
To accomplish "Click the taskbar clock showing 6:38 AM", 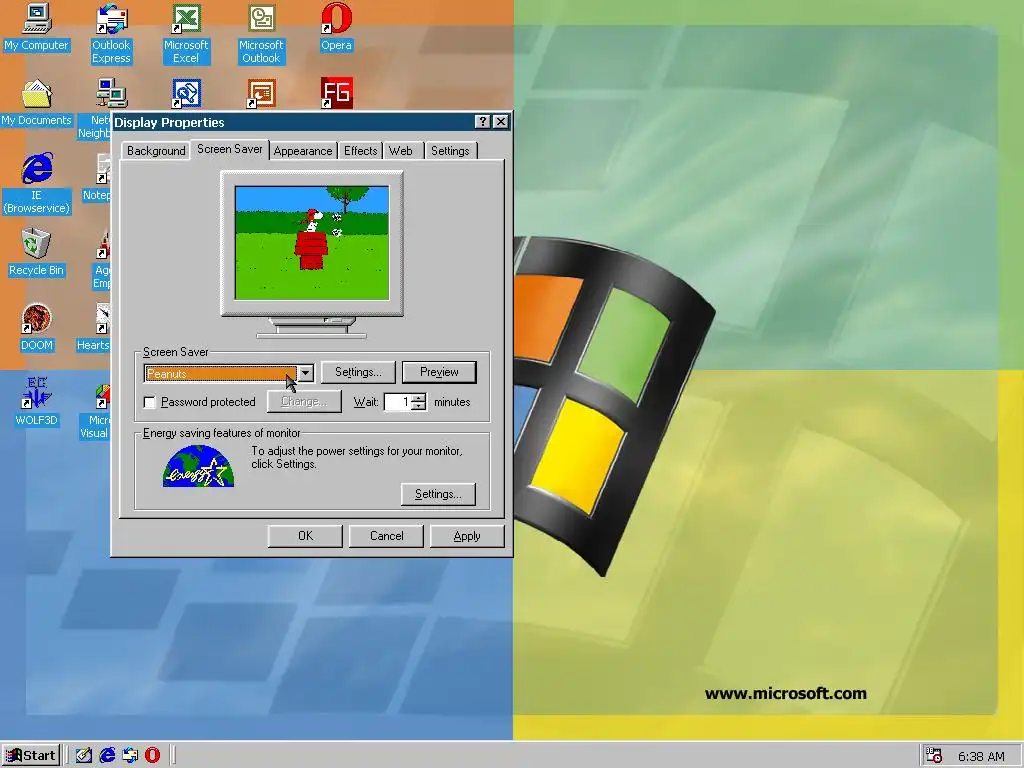I will 981,756.
